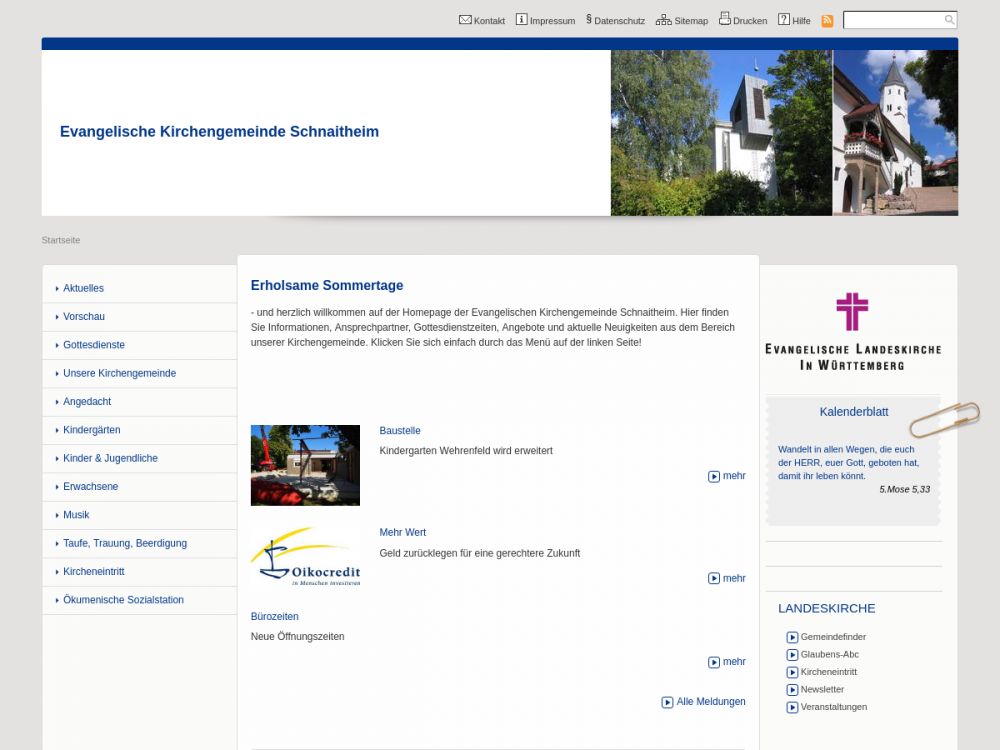Image resolution: width=1000 pixels, height=750 pixels.
Task: Open the Baustelle article link
Action: 400,431
